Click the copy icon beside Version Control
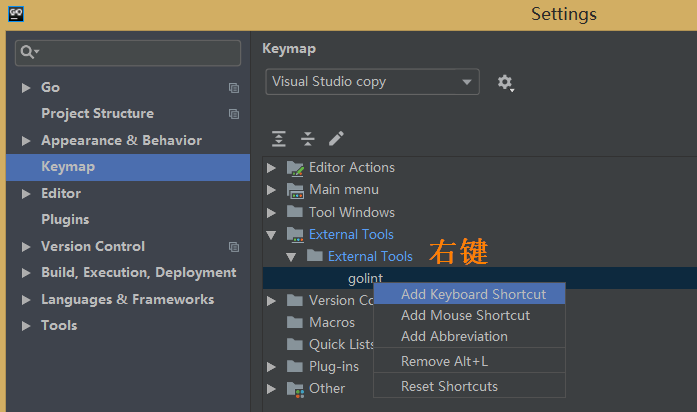This screenshot has width=697, height=412. click(234, 247)
